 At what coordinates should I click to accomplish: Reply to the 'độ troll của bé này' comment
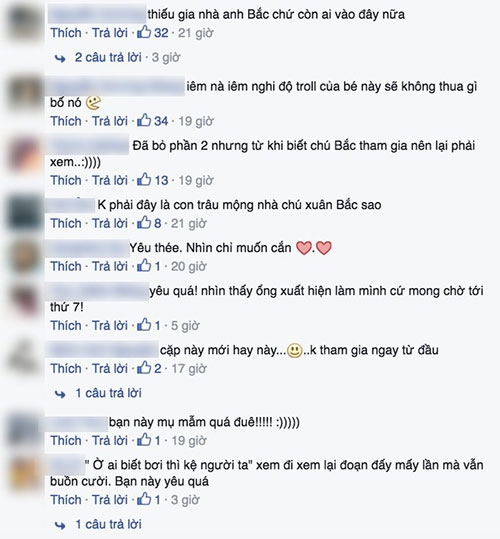(110, 121)
